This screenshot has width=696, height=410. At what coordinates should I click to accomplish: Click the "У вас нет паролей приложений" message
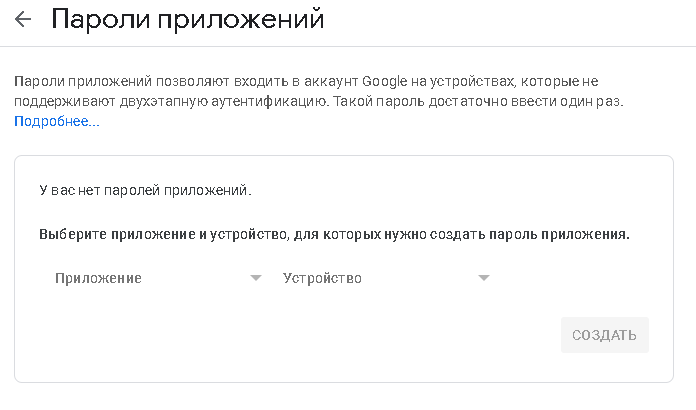pyautogui.click(x=145, y=189)
